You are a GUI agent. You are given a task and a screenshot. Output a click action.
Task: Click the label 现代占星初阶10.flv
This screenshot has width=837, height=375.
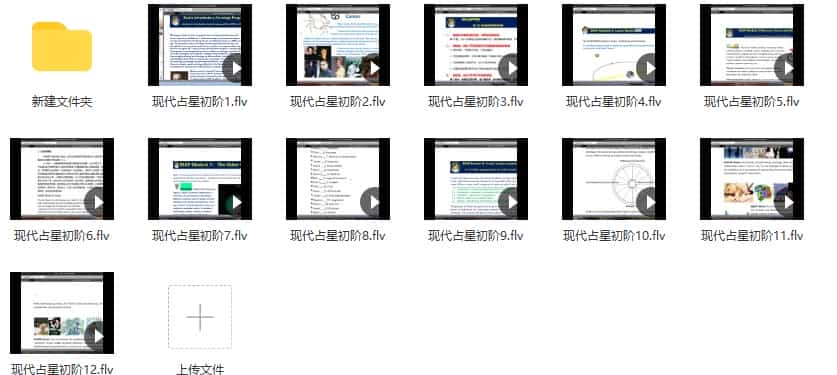pyautogui.click(x=614, y=235)
